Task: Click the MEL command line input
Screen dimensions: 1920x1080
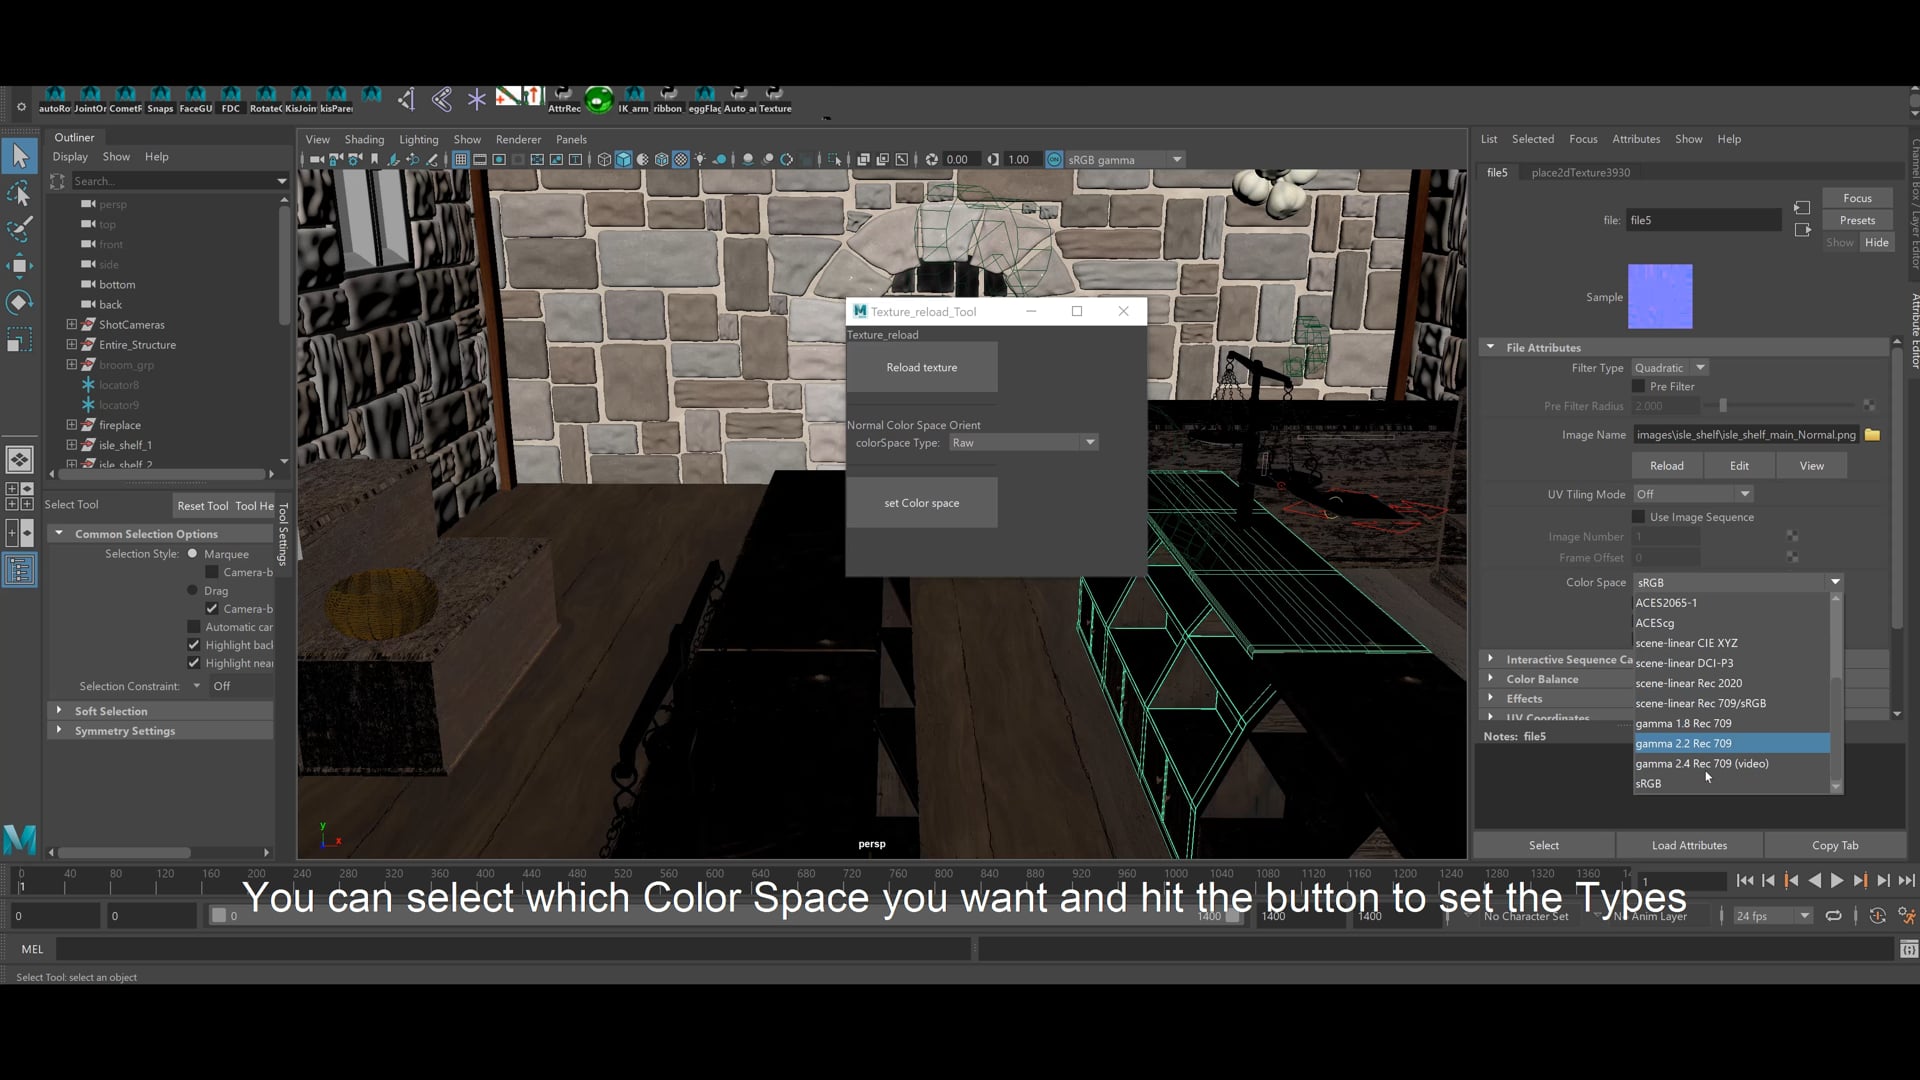Action: pos(513,949)
